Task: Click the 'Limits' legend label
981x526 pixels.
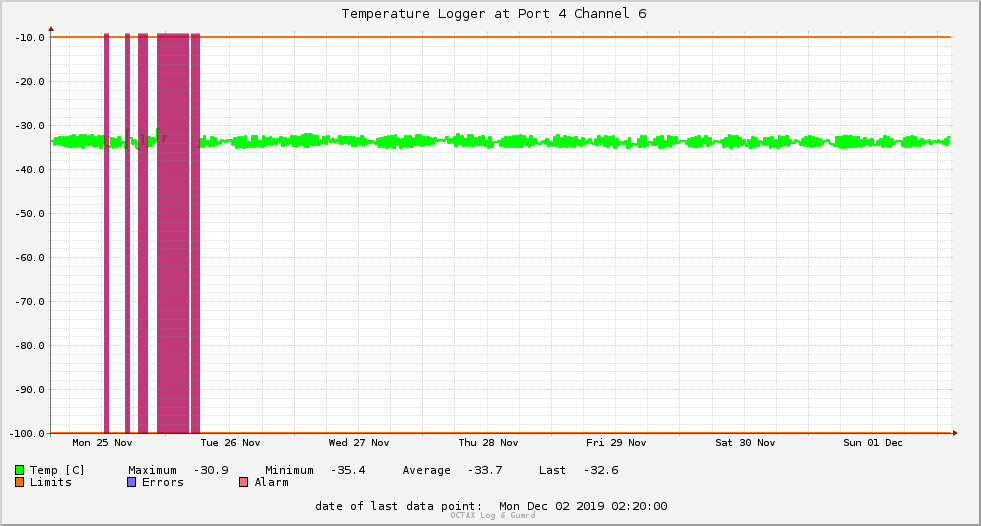Action: (51, 482)
